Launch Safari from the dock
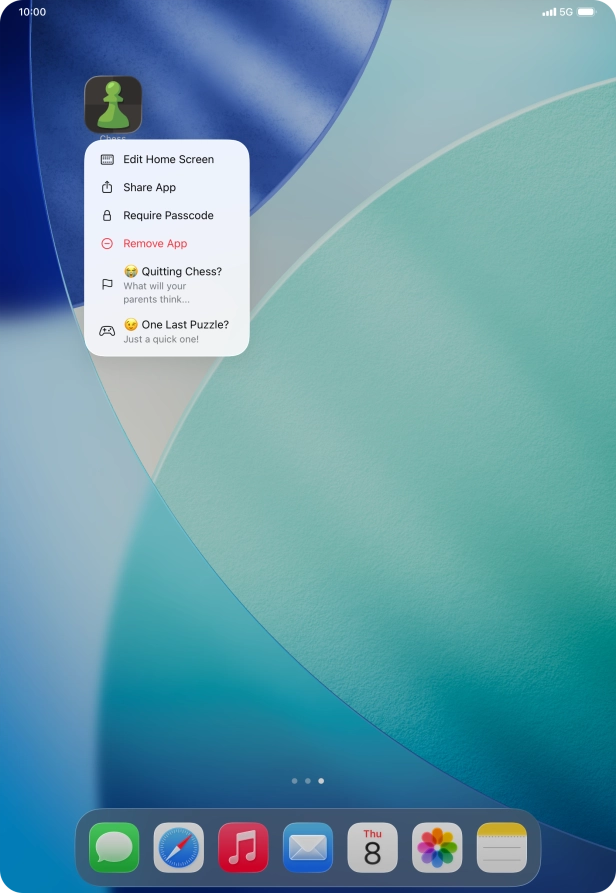616x893 pixels. pos(179,848)
